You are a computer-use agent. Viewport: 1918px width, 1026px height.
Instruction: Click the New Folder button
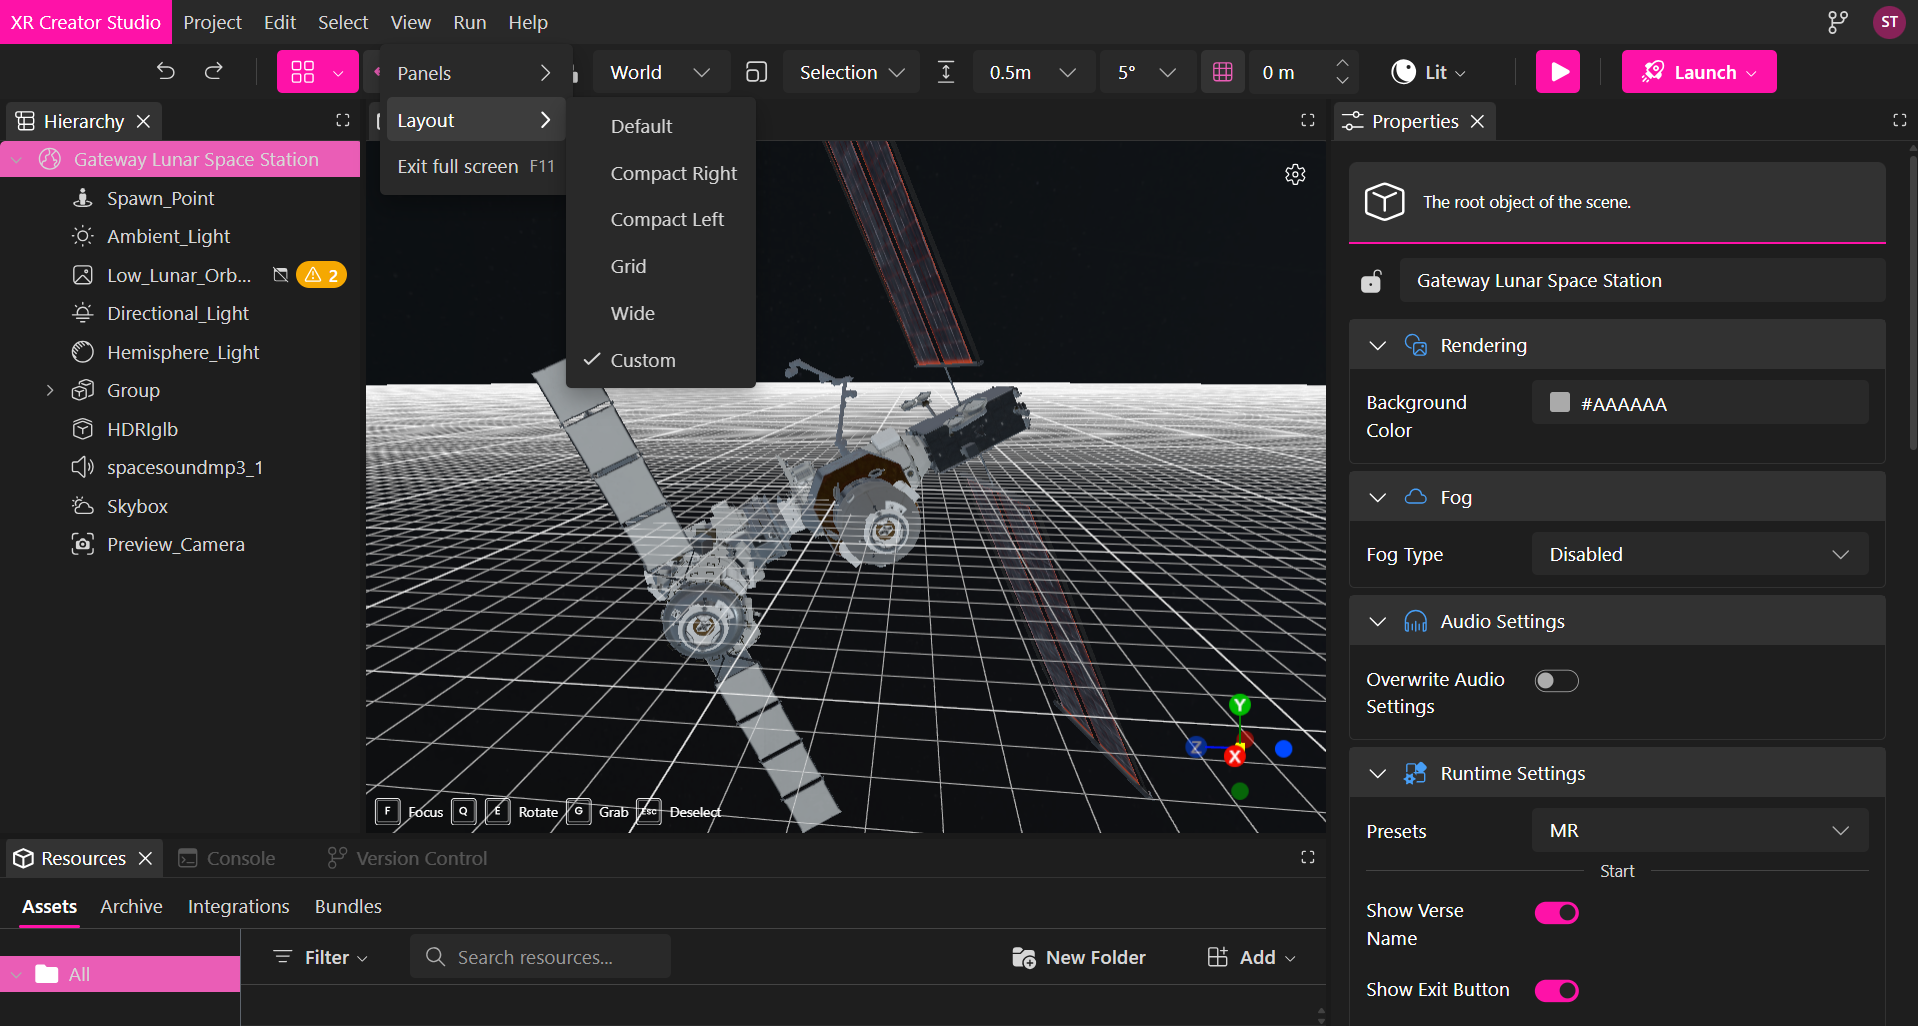click(1079, 957)
